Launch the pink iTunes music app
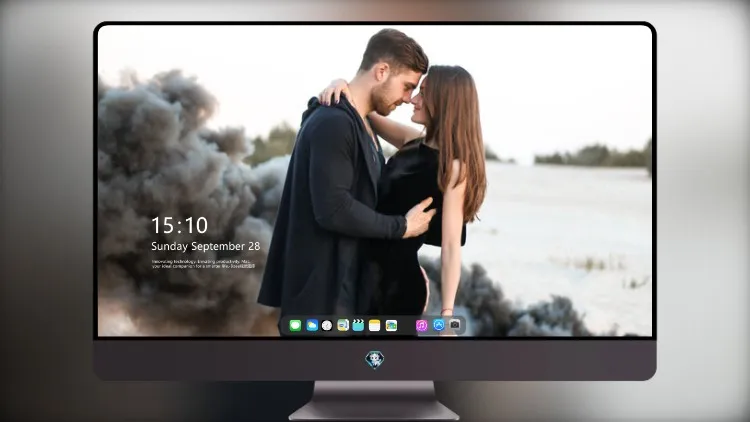Screen dimensions: 750x422 [x=421, y=325]
